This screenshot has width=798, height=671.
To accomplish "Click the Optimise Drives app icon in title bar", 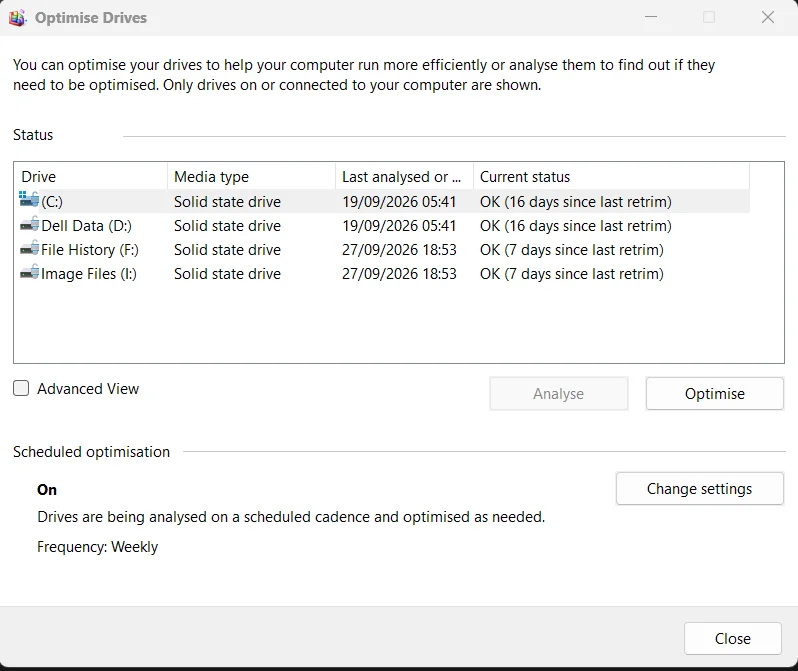I will pyautogui.click(x=17, y=18).
